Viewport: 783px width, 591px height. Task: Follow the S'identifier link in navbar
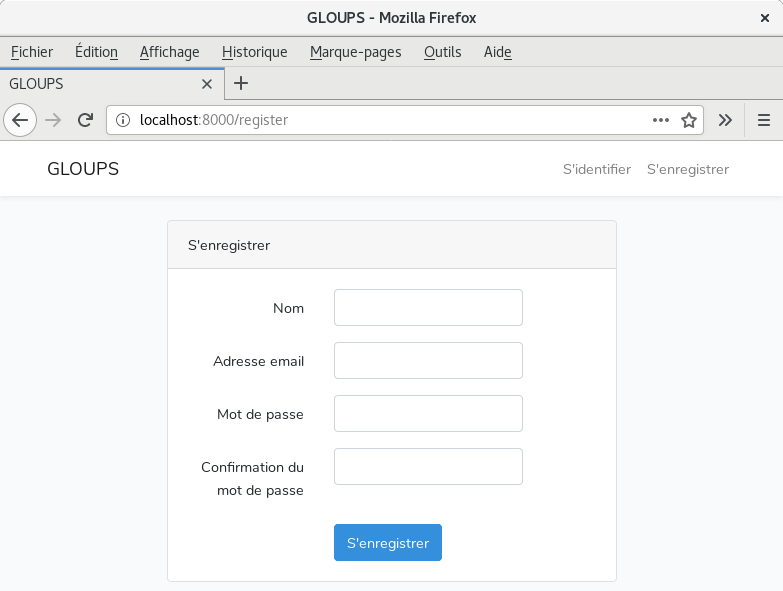(x=597, y=169)
